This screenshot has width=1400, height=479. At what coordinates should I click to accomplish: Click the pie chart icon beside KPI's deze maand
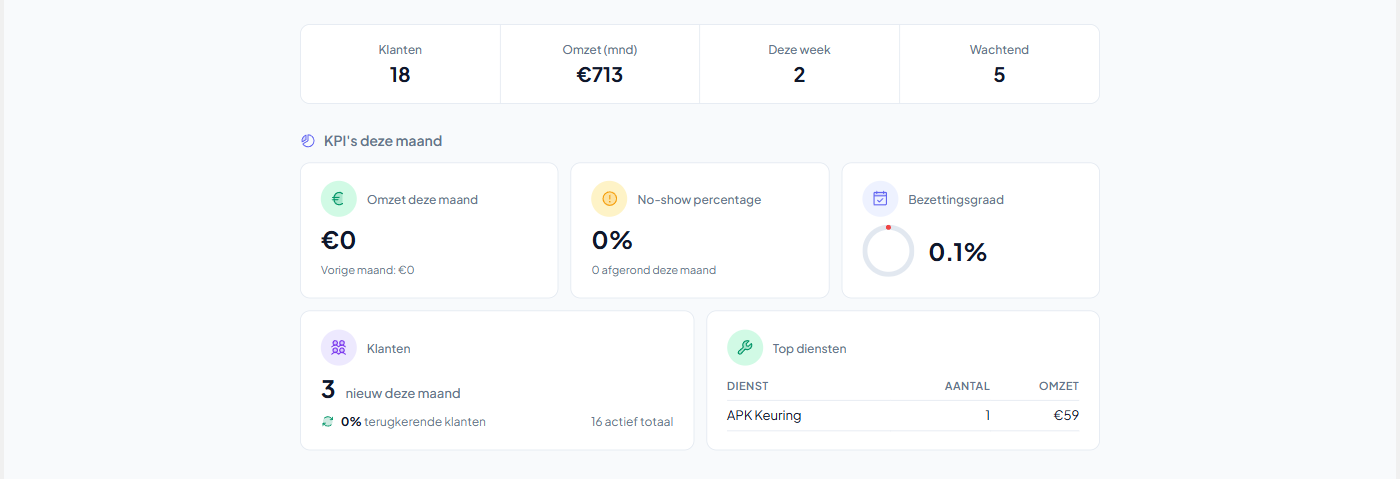[308, 141]
